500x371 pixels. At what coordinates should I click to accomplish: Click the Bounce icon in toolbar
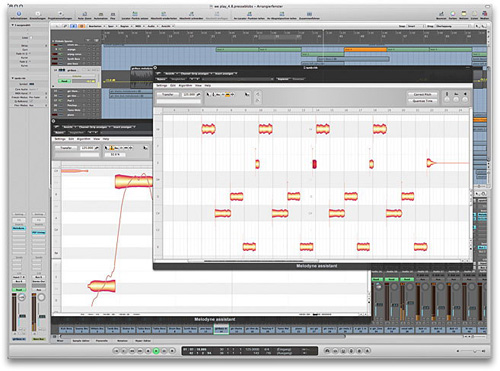(441, 14)
